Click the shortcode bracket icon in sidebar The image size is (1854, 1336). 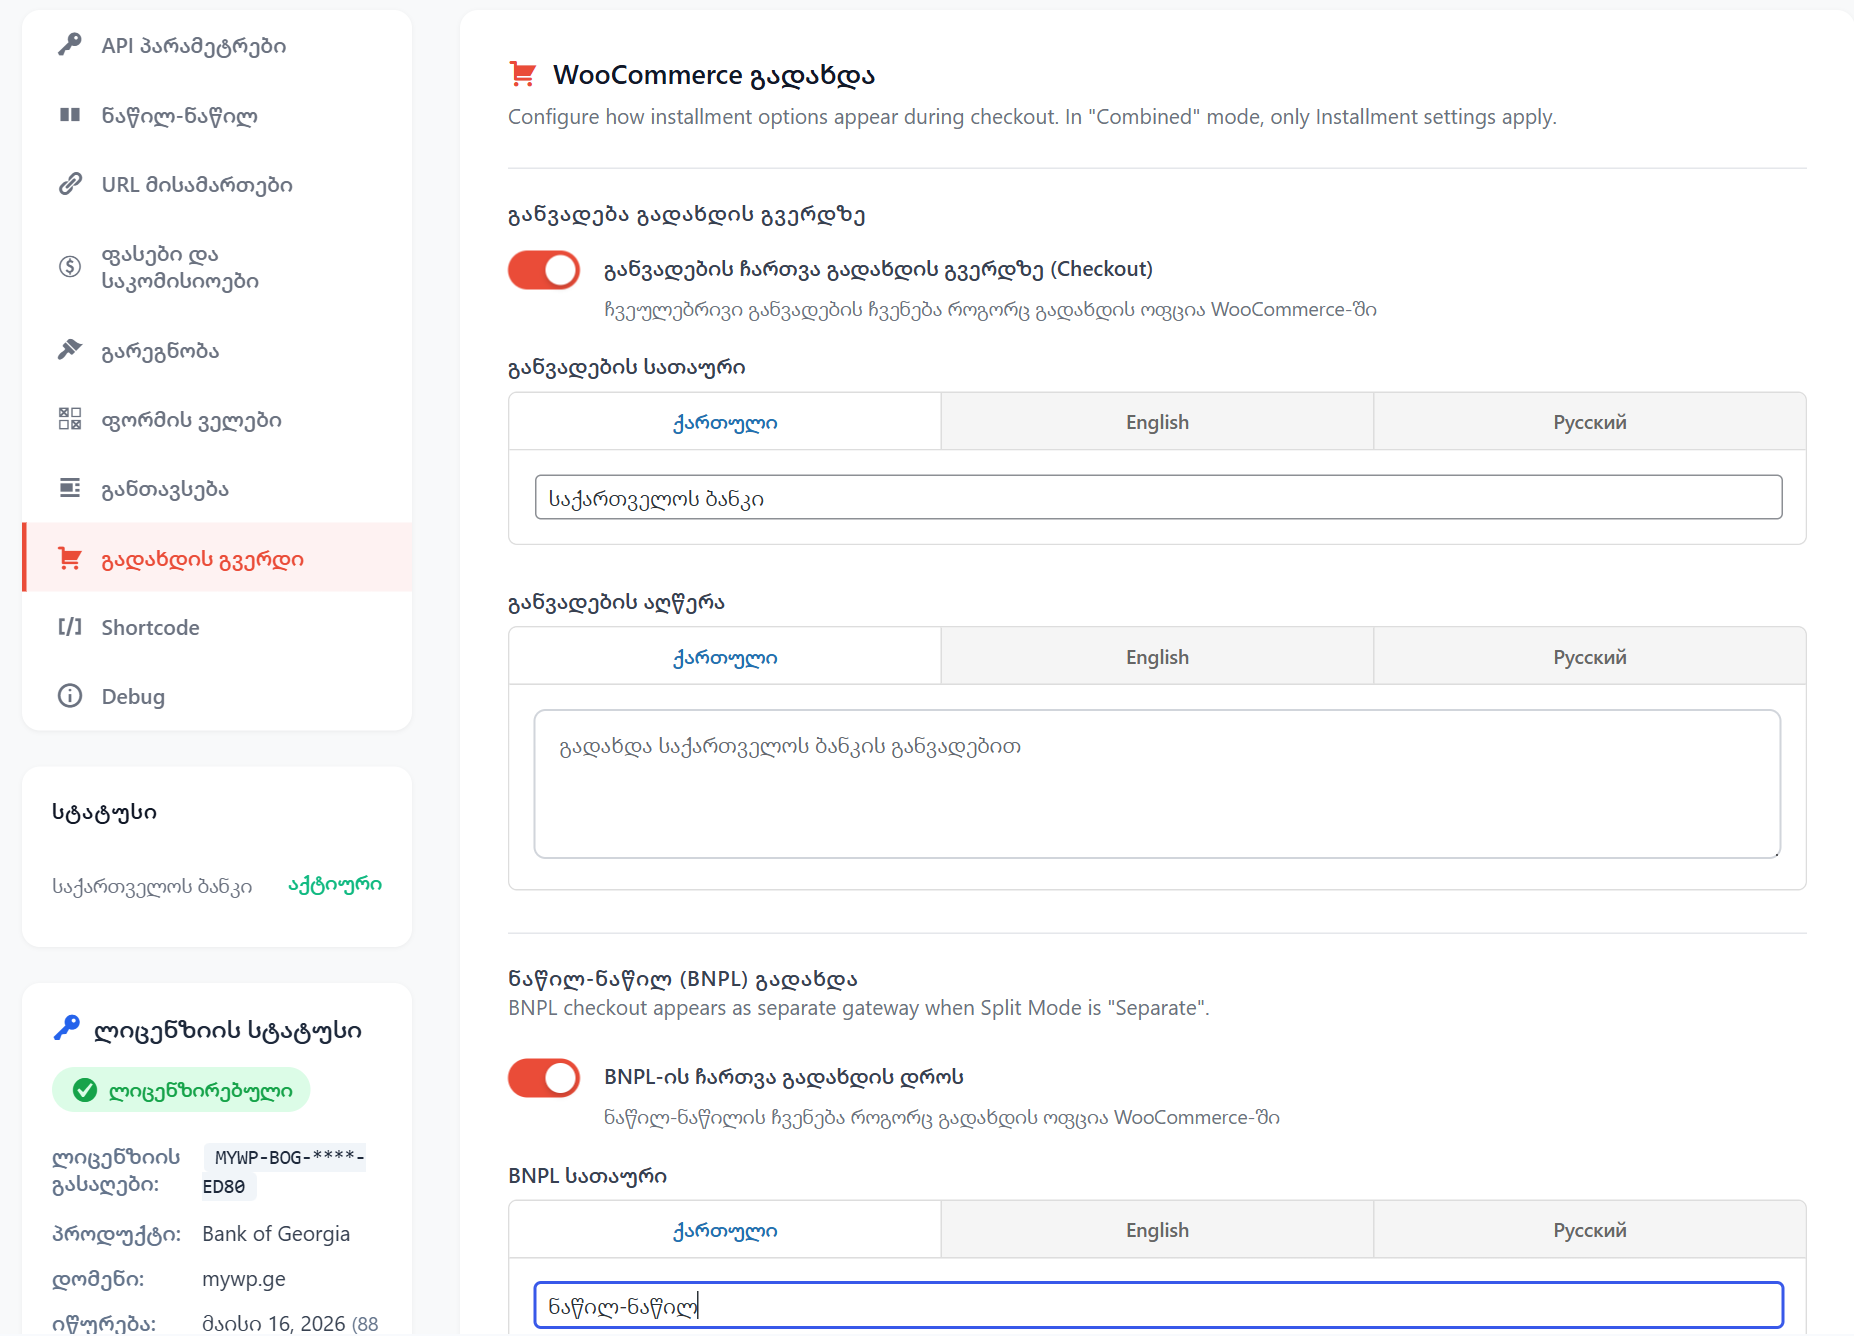(69, 627)
